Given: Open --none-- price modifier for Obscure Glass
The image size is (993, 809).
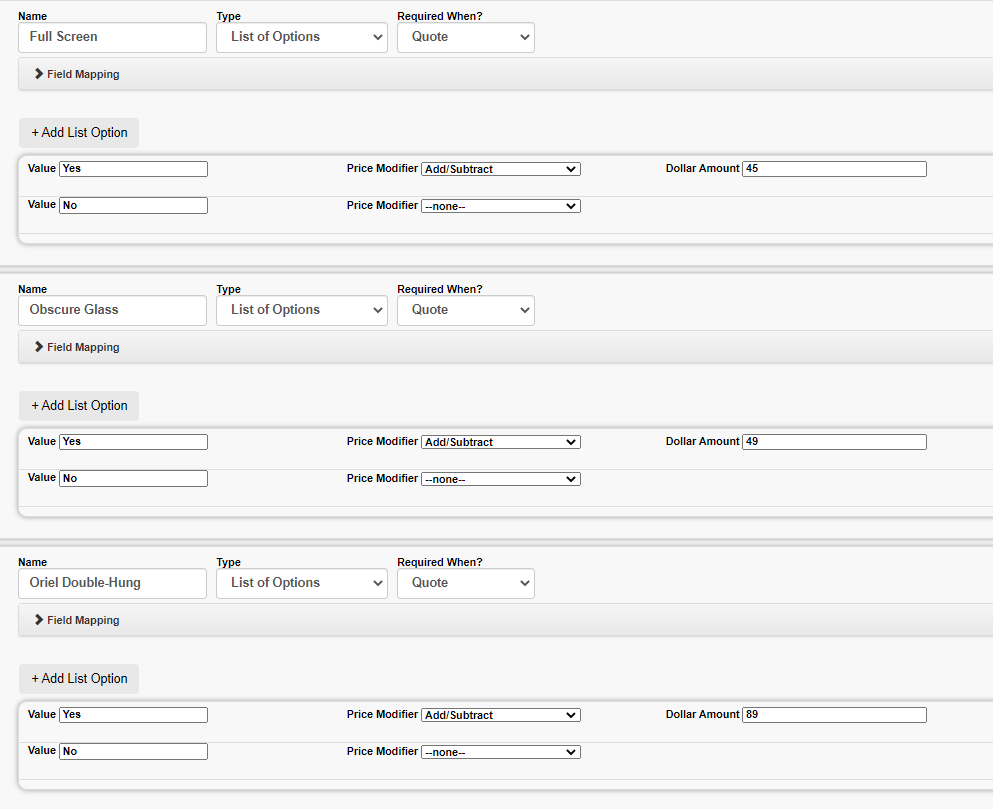Looking at the screenshot, I should [501, 479].
